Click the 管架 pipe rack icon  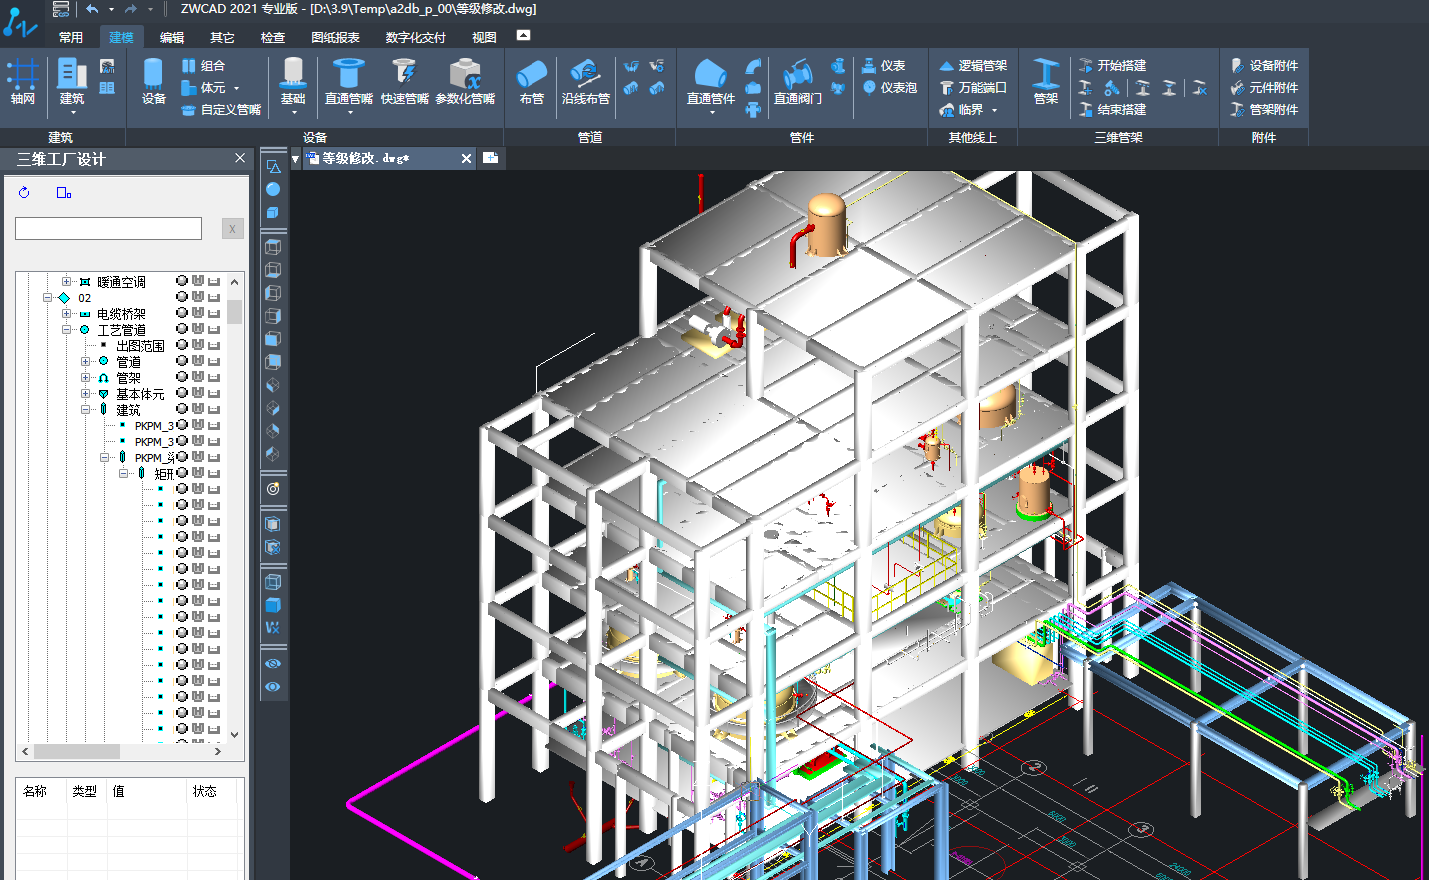tap(1046, 80)
